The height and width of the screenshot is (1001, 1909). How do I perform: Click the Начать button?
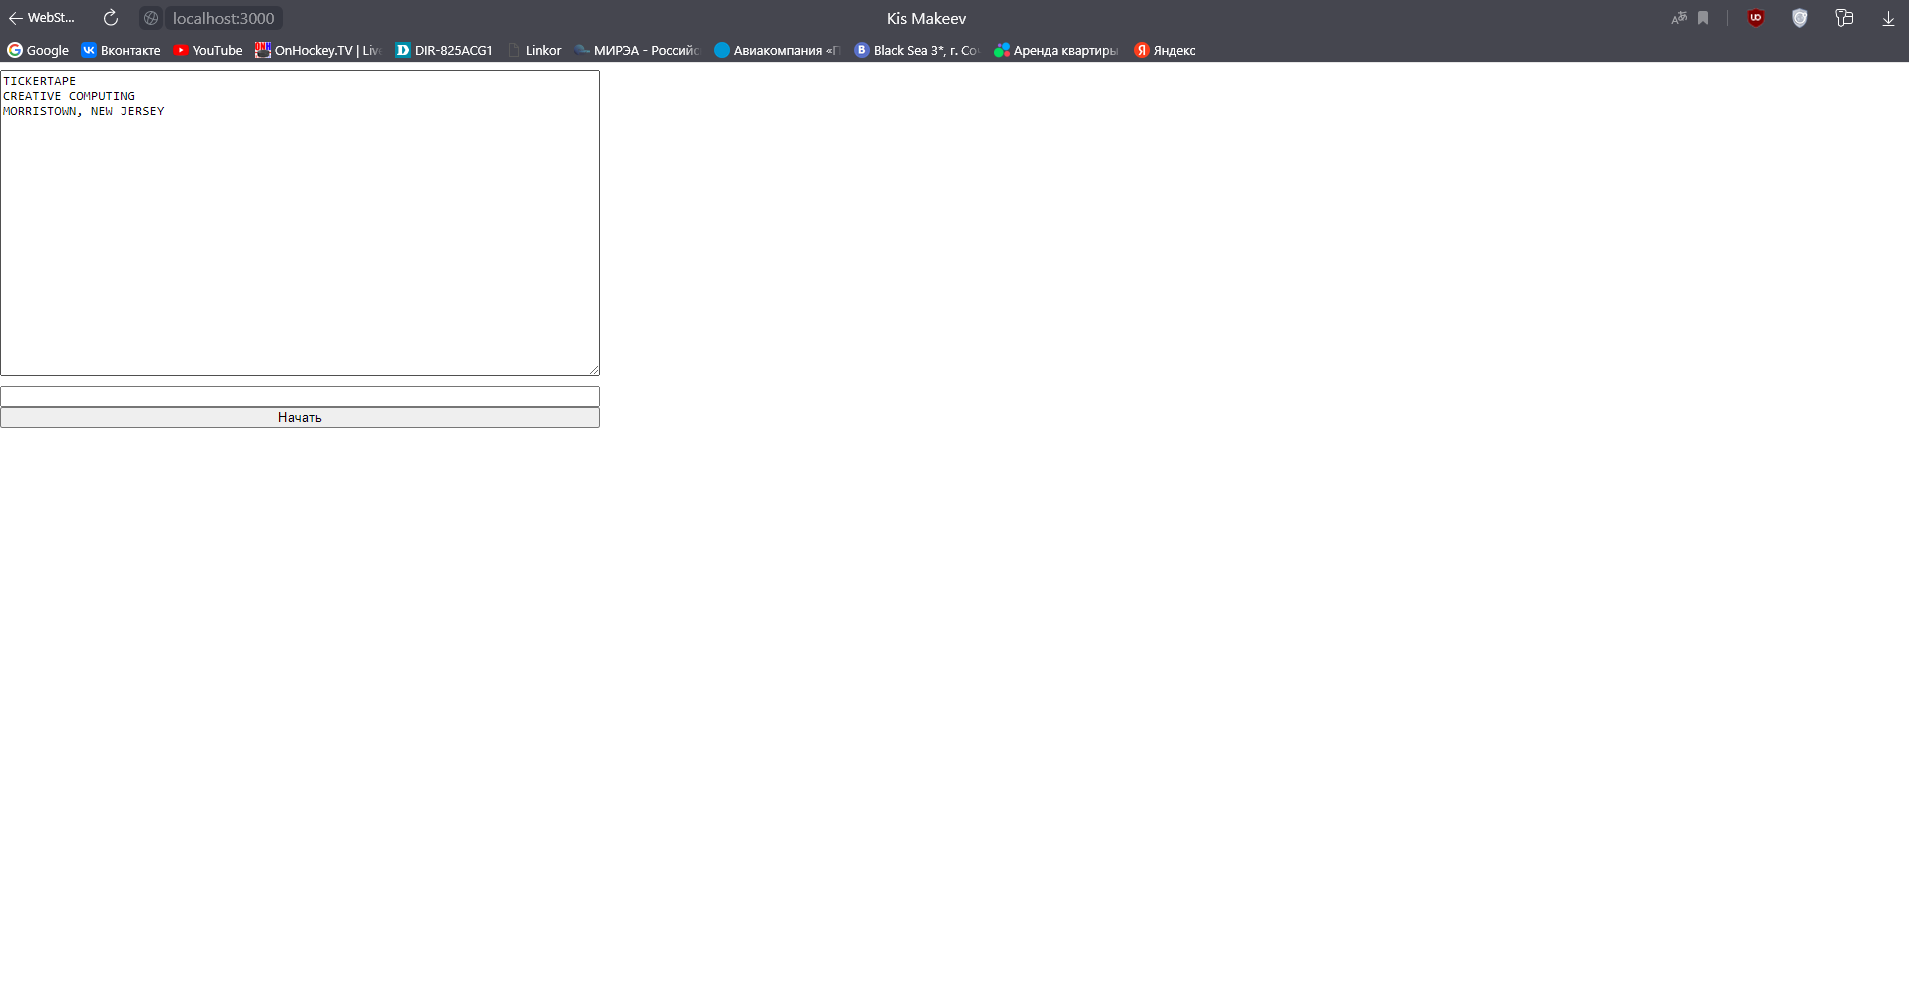point(299,417)
